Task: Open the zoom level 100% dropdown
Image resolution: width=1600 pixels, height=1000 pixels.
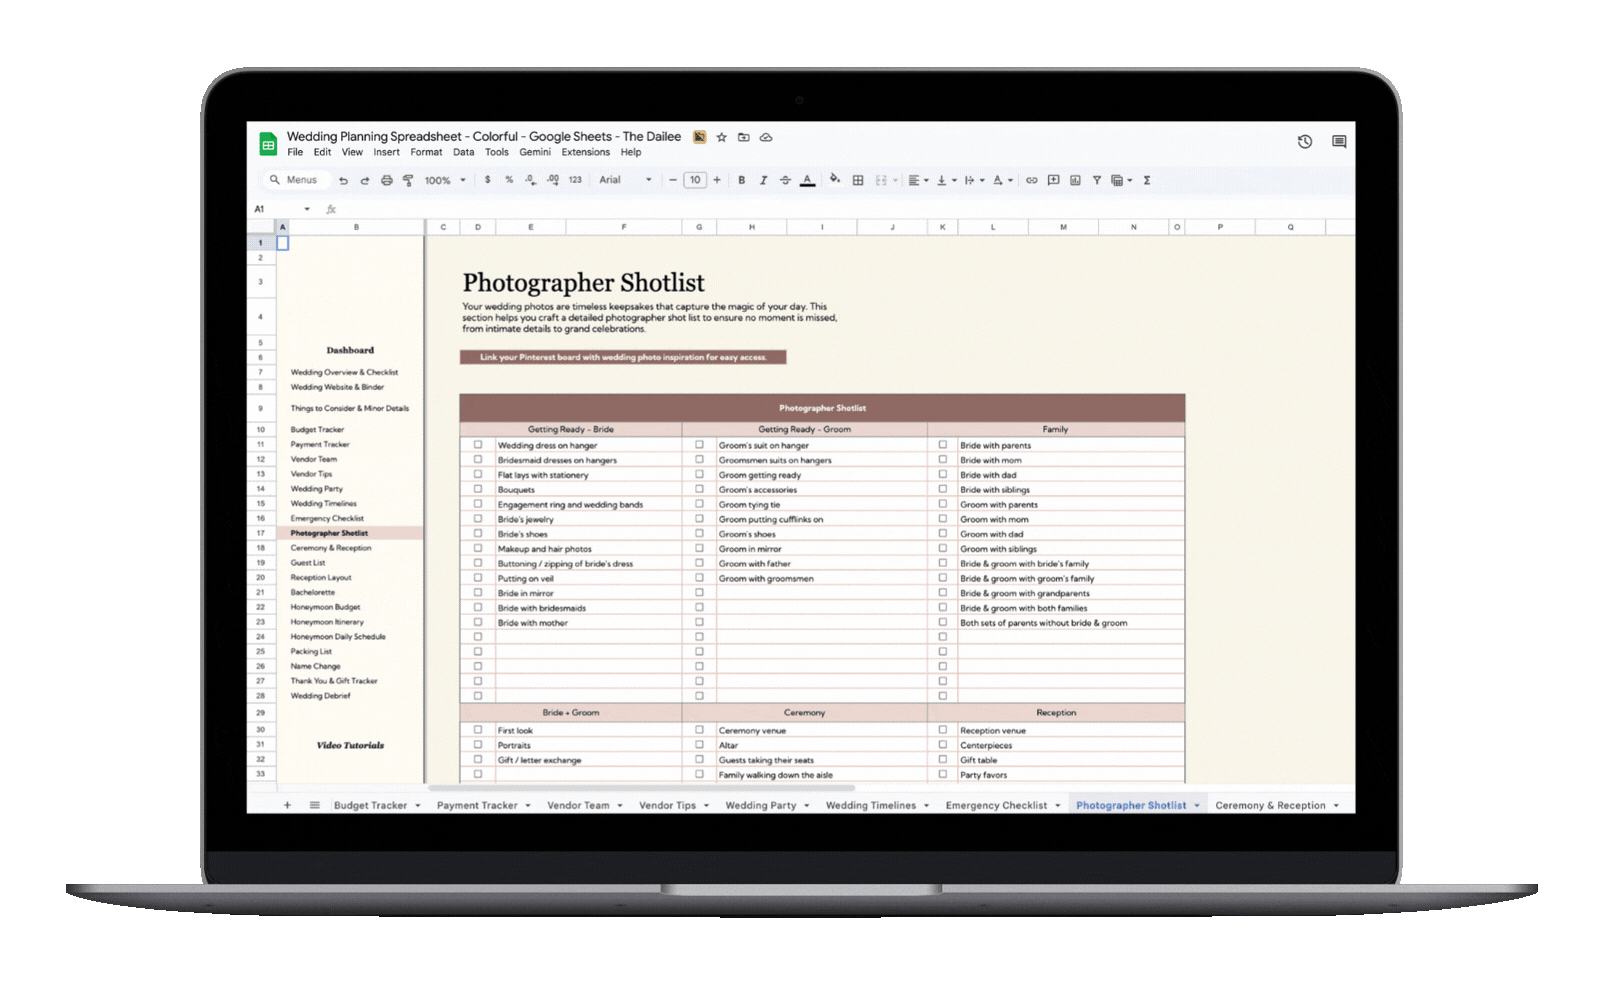Action: click(x=445, y=181)
